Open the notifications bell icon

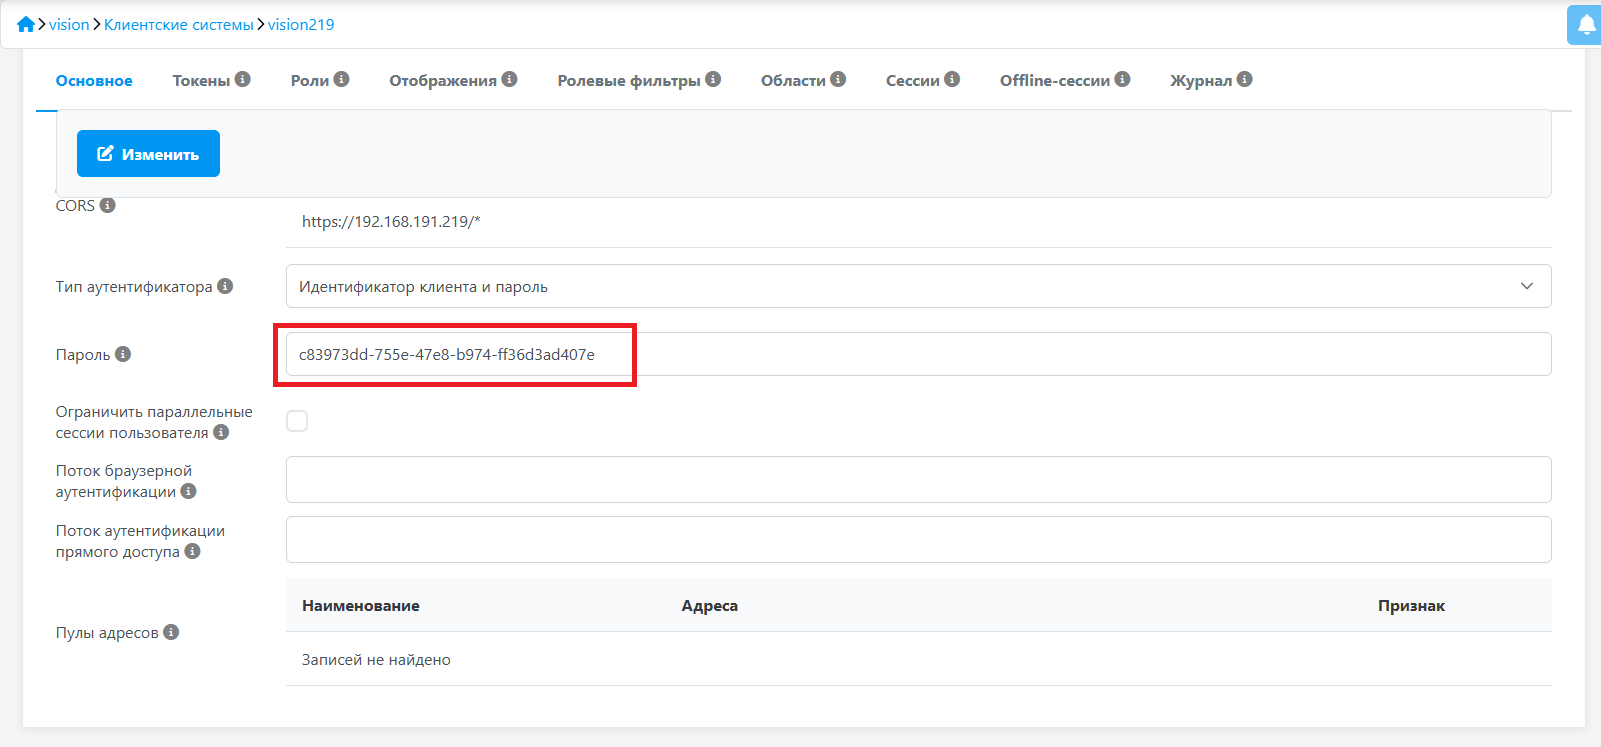pyautogui.click(x=1586, y=25)
